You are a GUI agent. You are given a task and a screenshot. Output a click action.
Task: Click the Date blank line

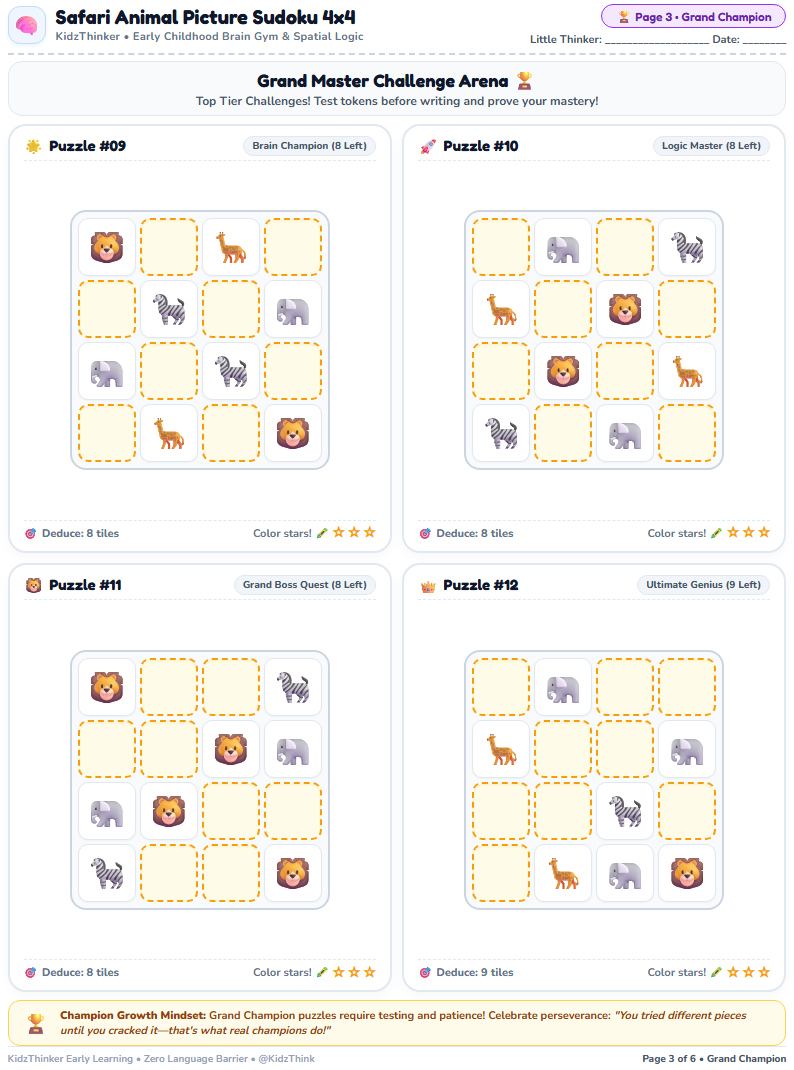(764, 40)
